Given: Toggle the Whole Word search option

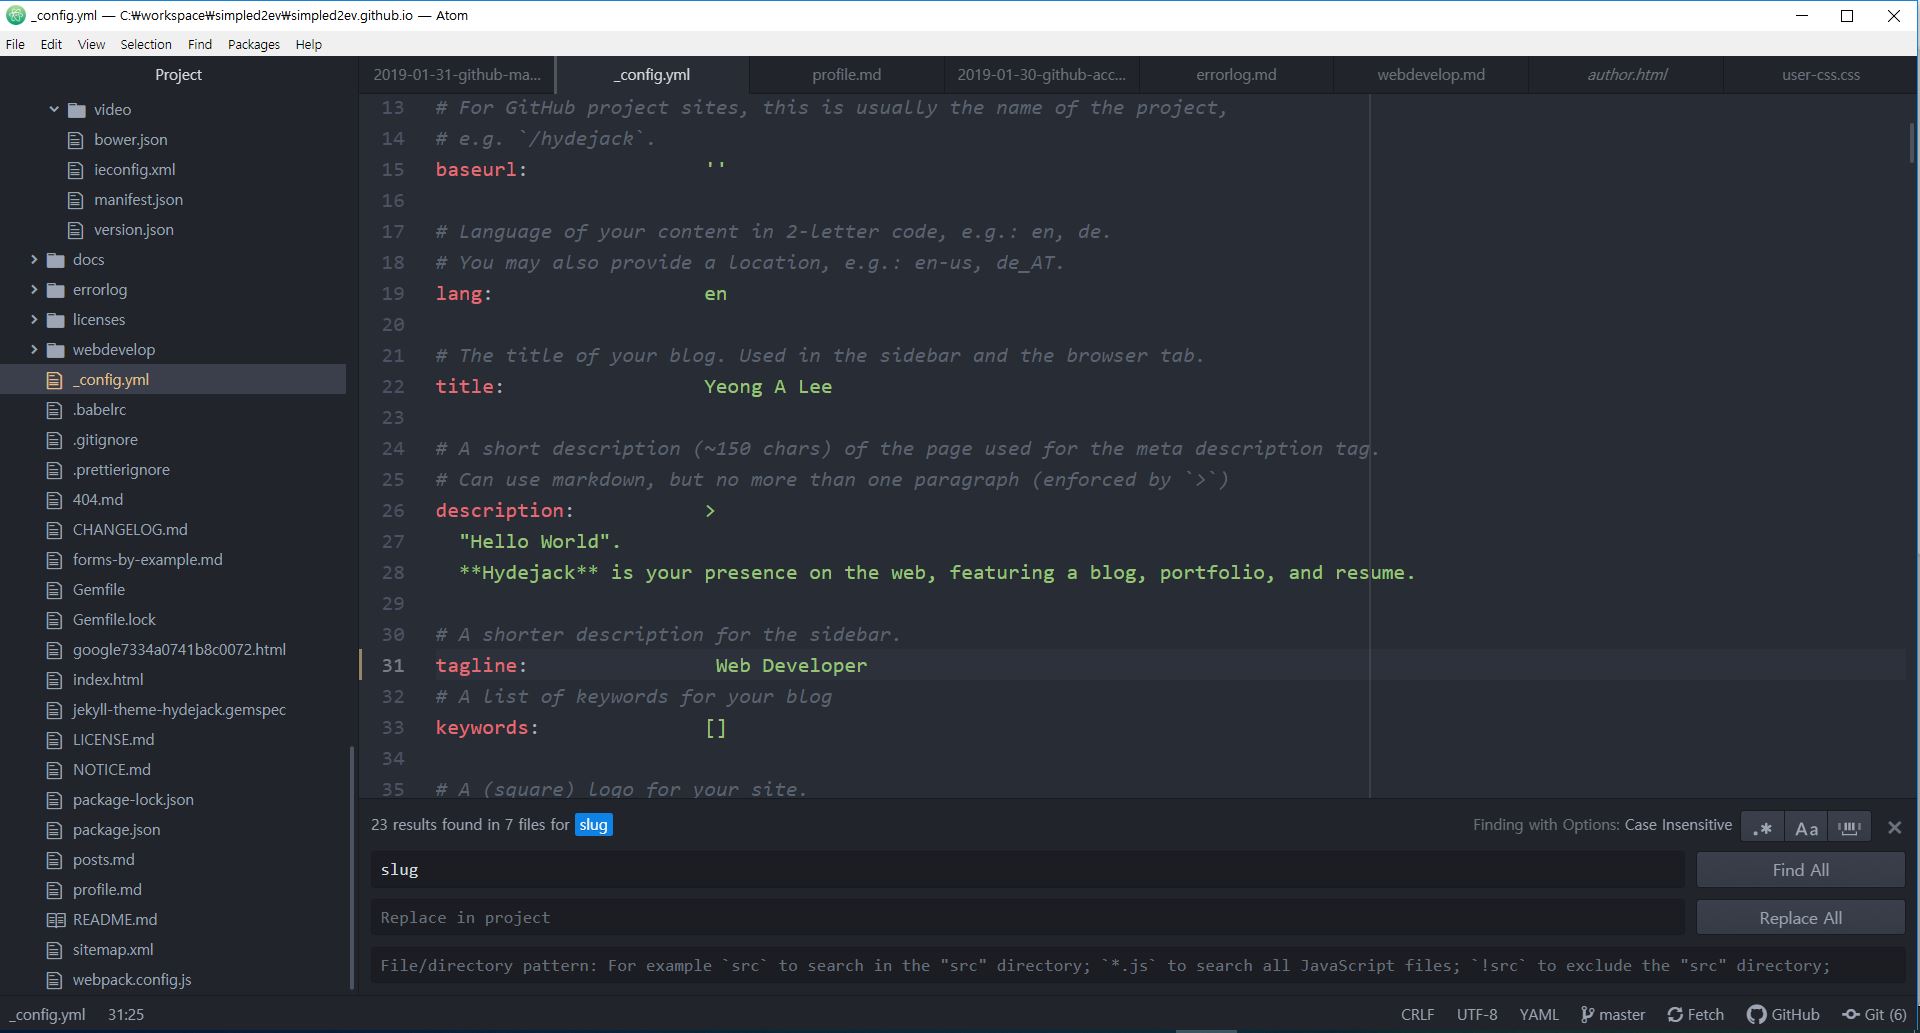Looking at the screenshot, I should pos(1849,827).
